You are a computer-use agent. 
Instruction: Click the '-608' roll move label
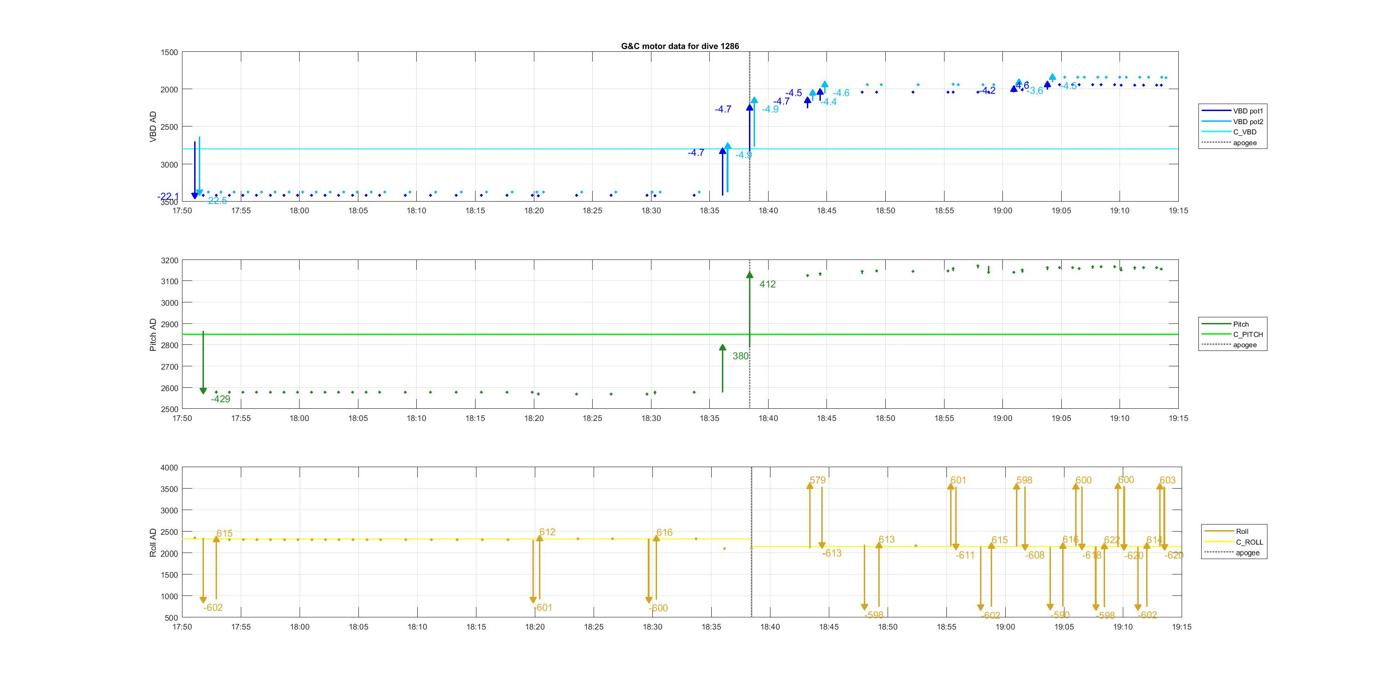click(x=1035, y=555)
